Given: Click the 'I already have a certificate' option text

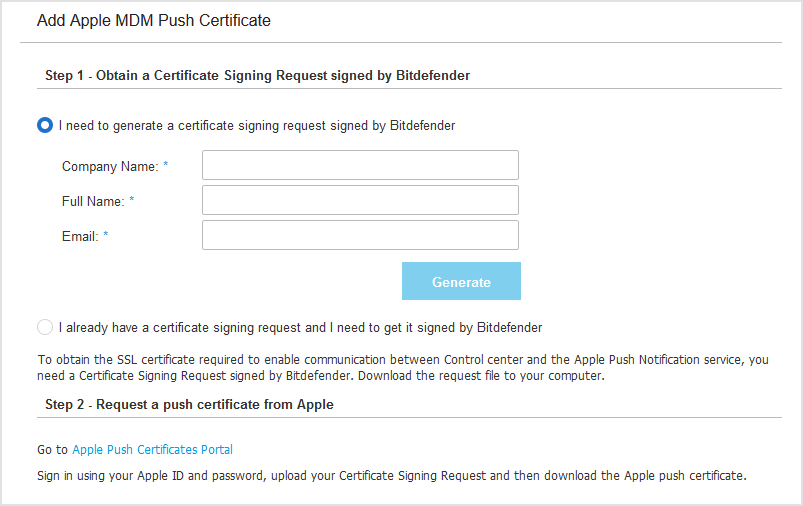Looking at the screenshot, I should pyautogui.click(x=300, y=327).
